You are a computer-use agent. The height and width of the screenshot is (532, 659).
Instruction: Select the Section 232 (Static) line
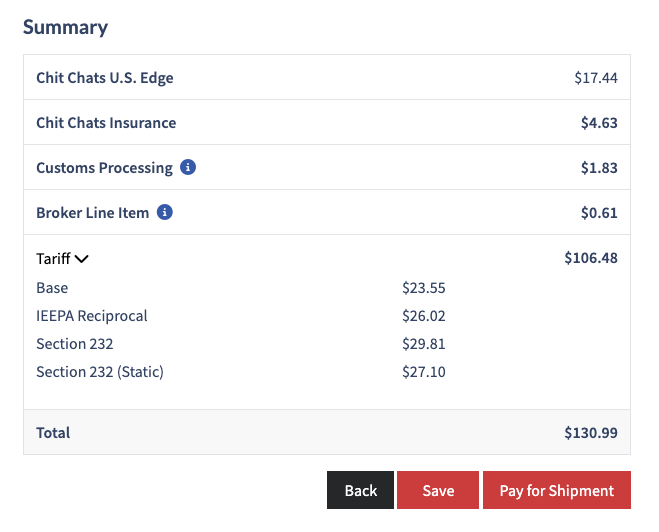click(100, 372)
